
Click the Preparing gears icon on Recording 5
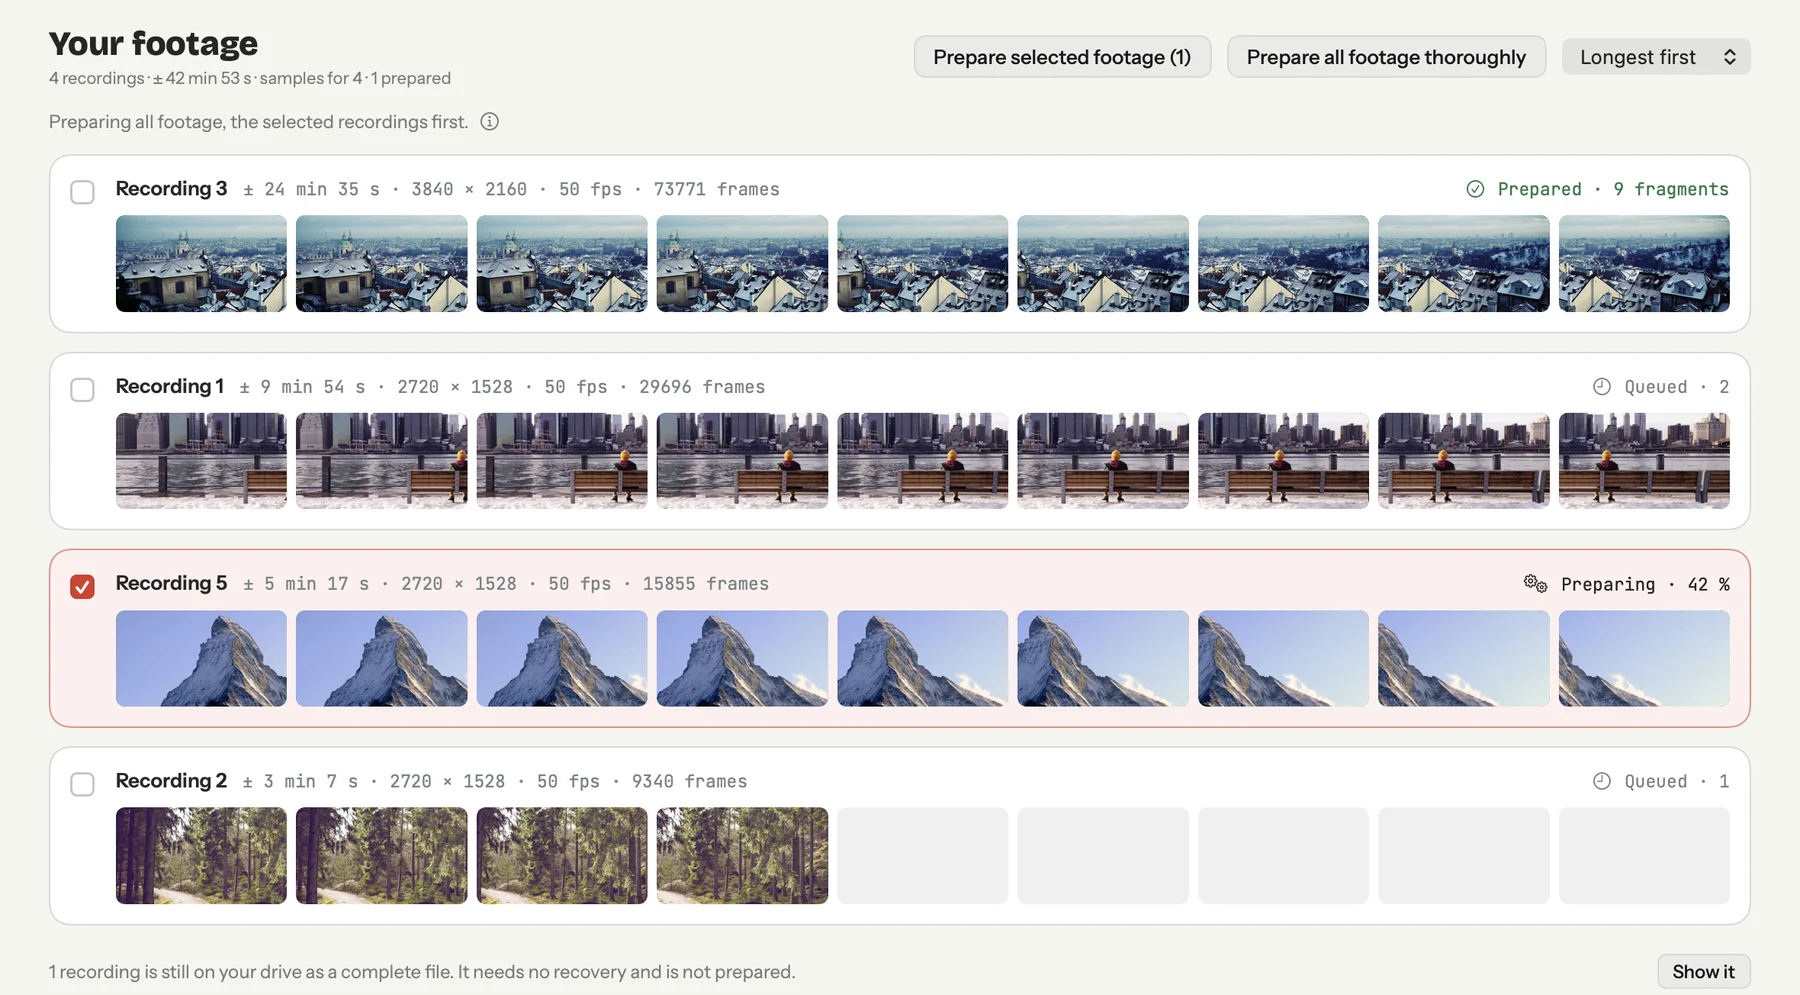pyautogui.click(x=1536, y=583)
